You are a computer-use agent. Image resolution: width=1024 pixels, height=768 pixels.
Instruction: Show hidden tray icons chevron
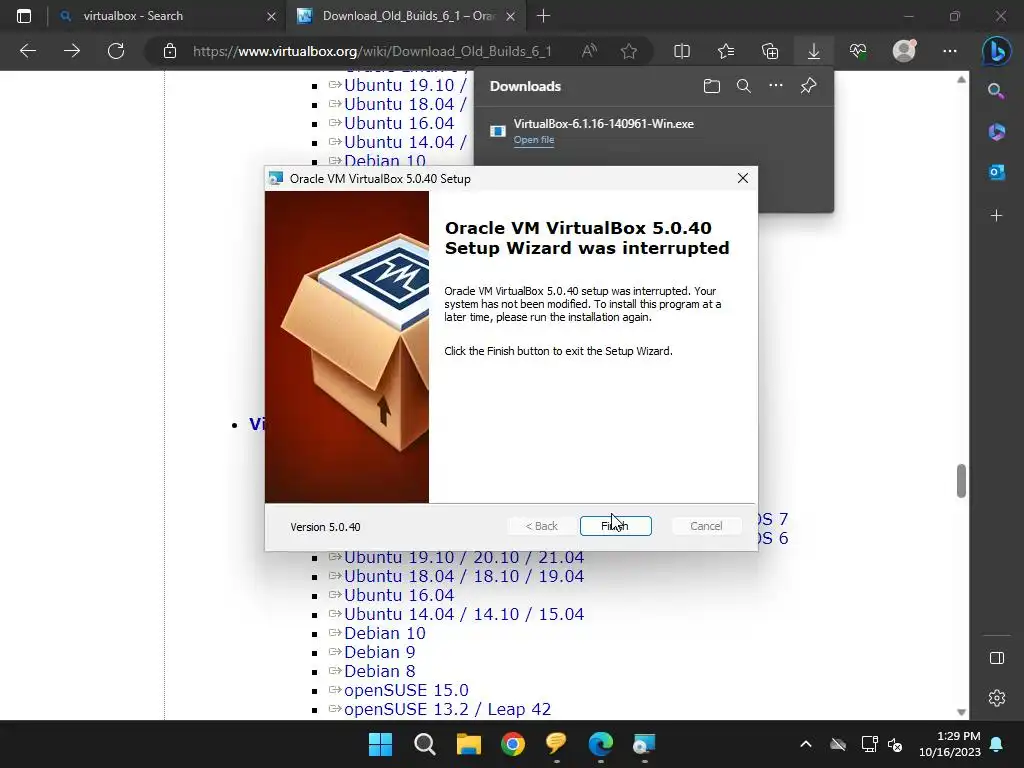[806, 744]
